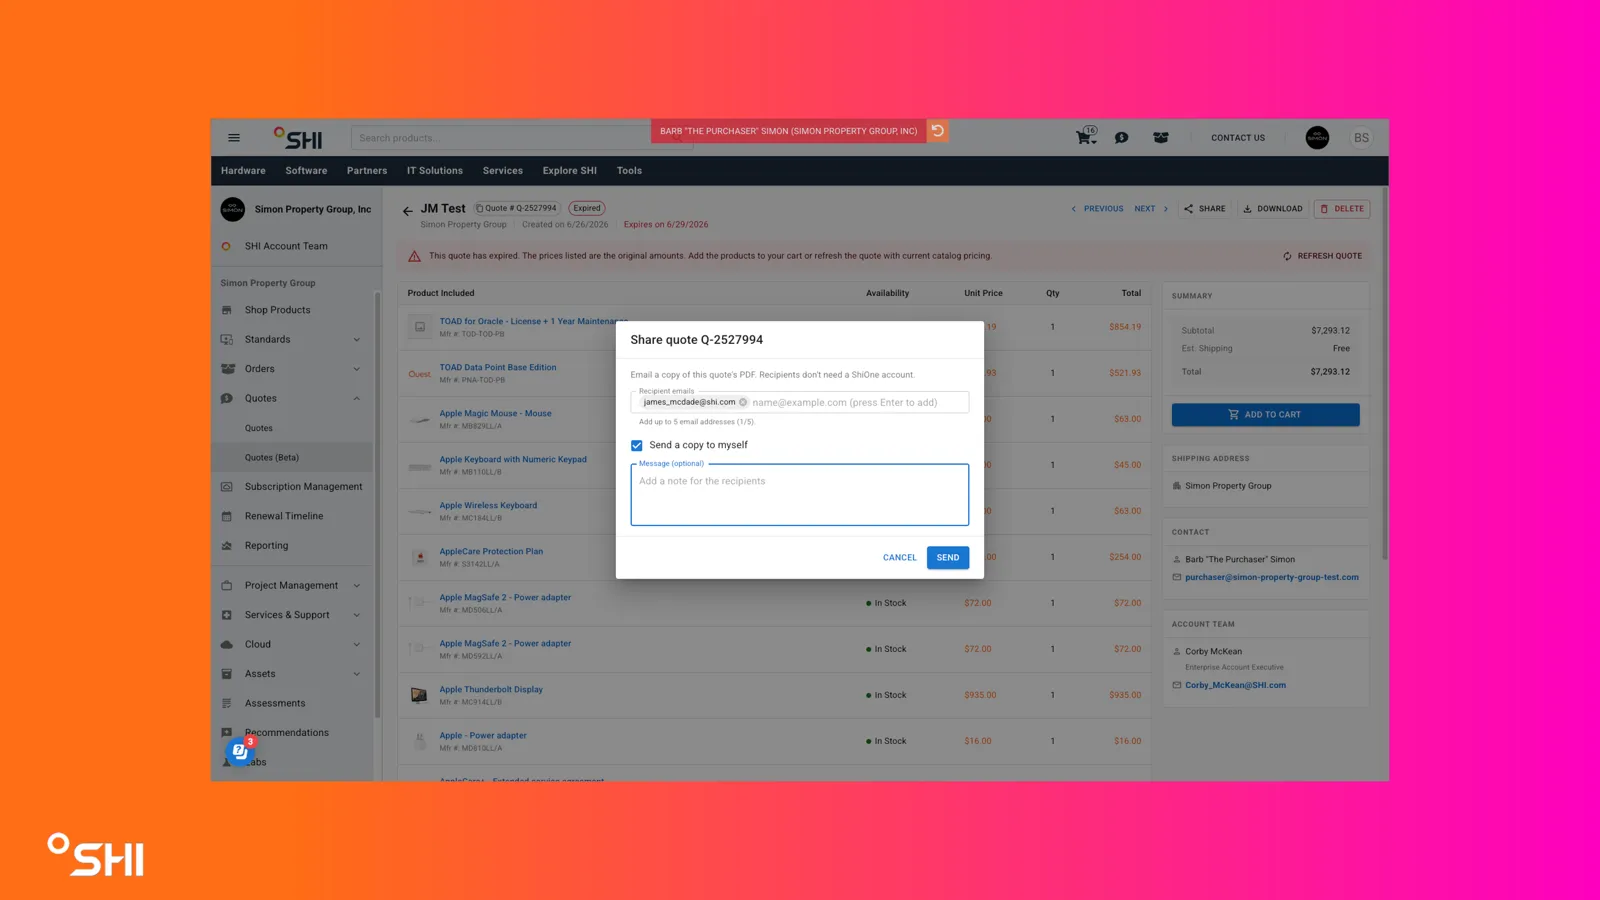1600x900 pixels.
Task: Open the Hardware menu
Action: [243, 171]
